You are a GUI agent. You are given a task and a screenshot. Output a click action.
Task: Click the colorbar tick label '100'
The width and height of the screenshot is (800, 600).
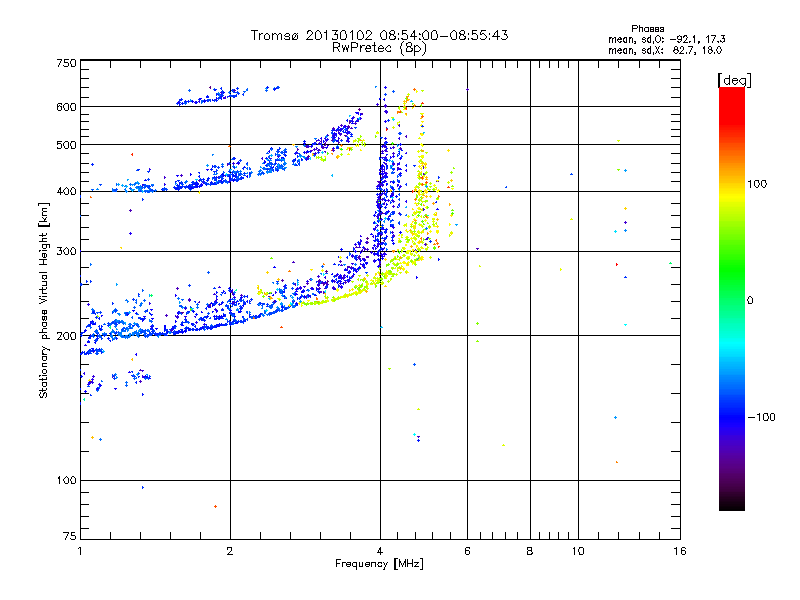click(x=757, y=184)
